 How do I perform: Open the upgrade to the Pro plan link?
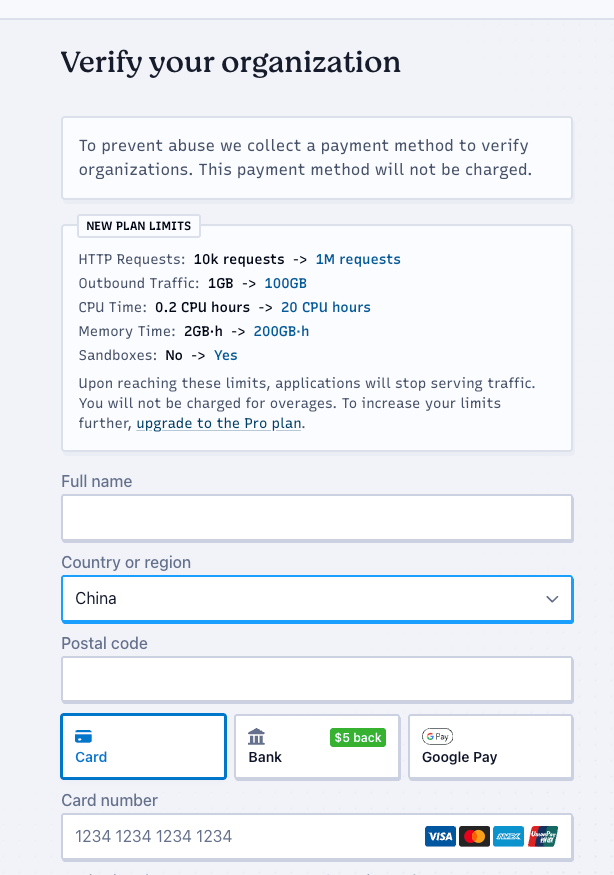pyautogui.click(x=219, y=423)
